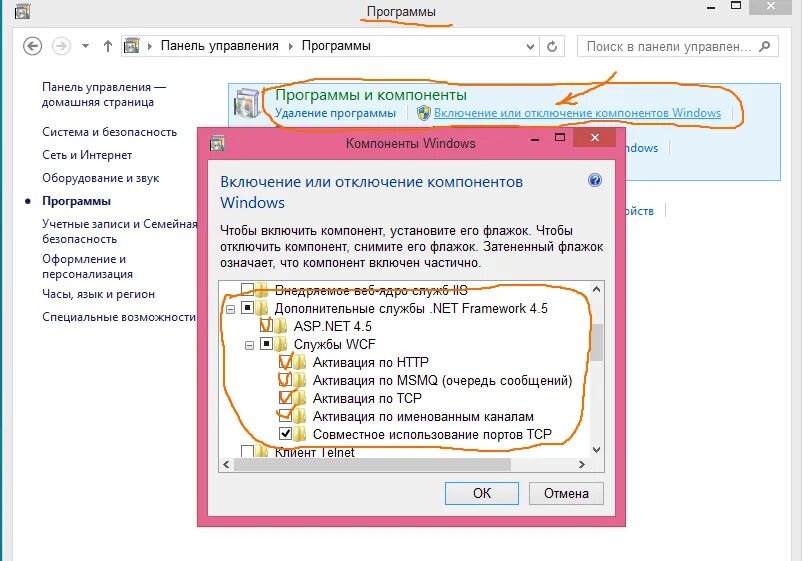
Task: Select 'Панель управления' breadcrumb in address bar
Action: tap(219, 46)
